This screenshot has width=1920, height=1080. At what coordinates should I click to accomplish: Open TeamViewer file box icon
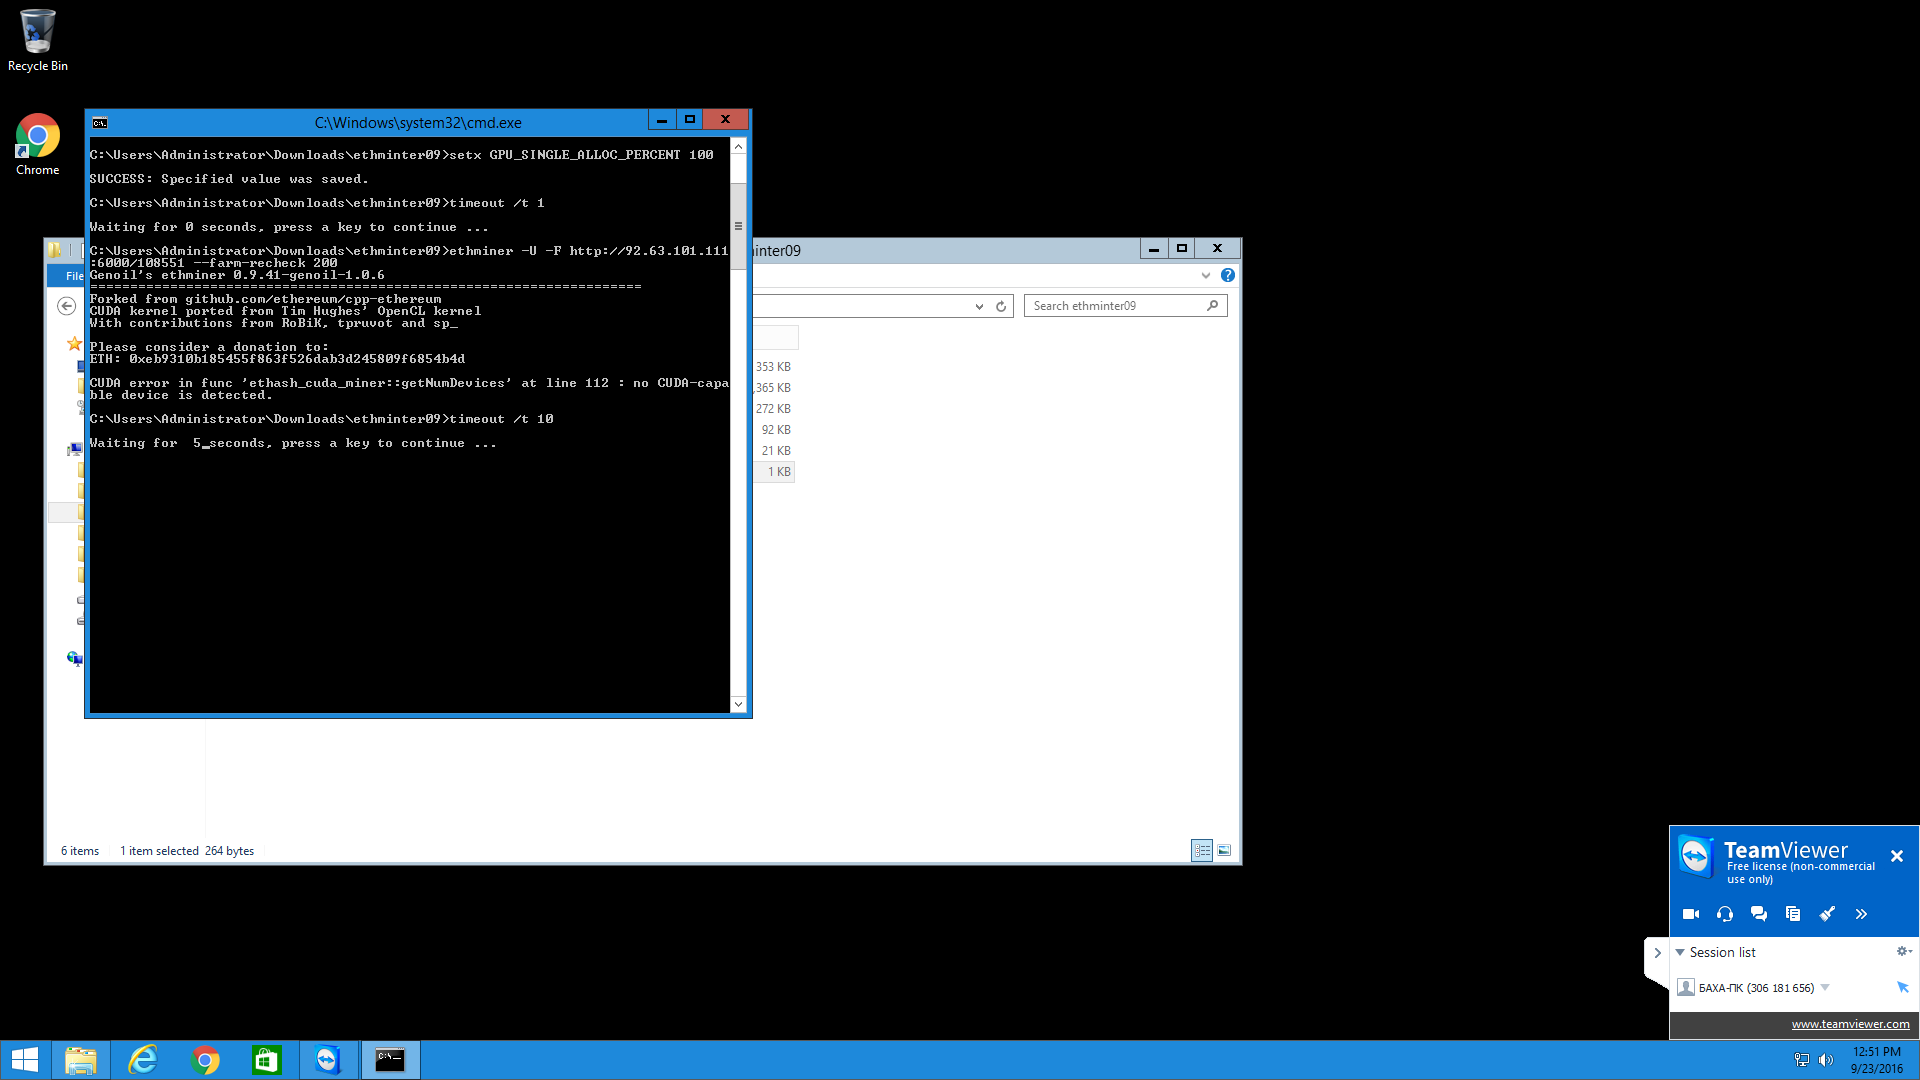click(x=1793, y=914)
